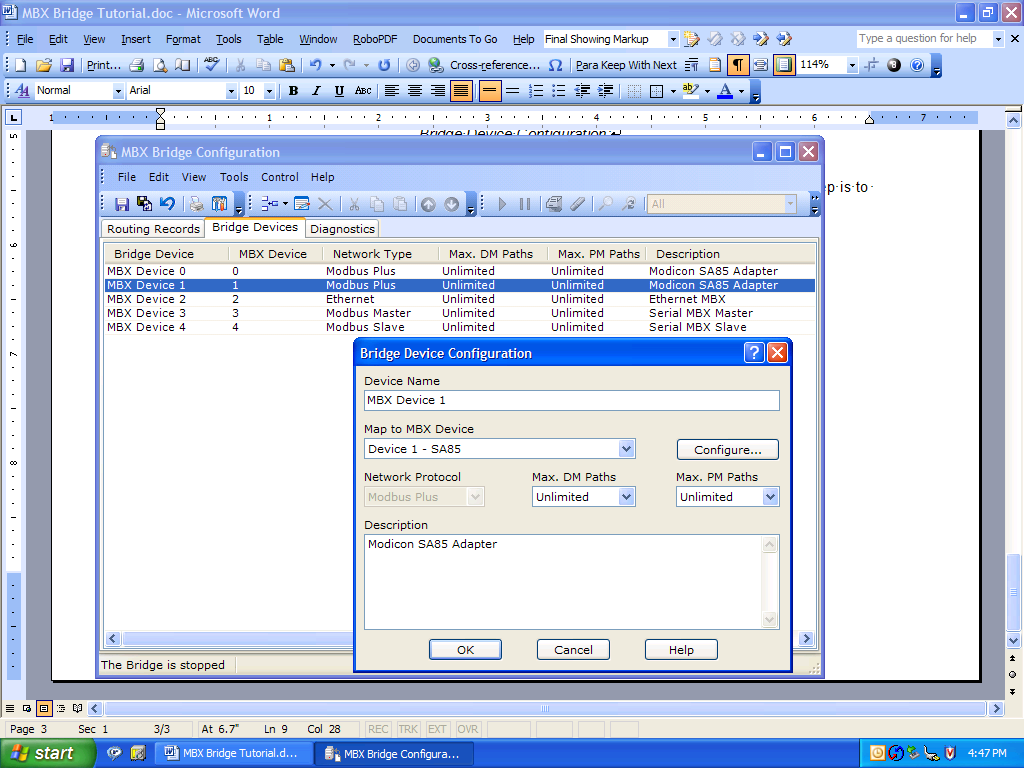Toggle Show/Hide paragraph marks button
1024x768 pixels.
[x=737, y=65]
